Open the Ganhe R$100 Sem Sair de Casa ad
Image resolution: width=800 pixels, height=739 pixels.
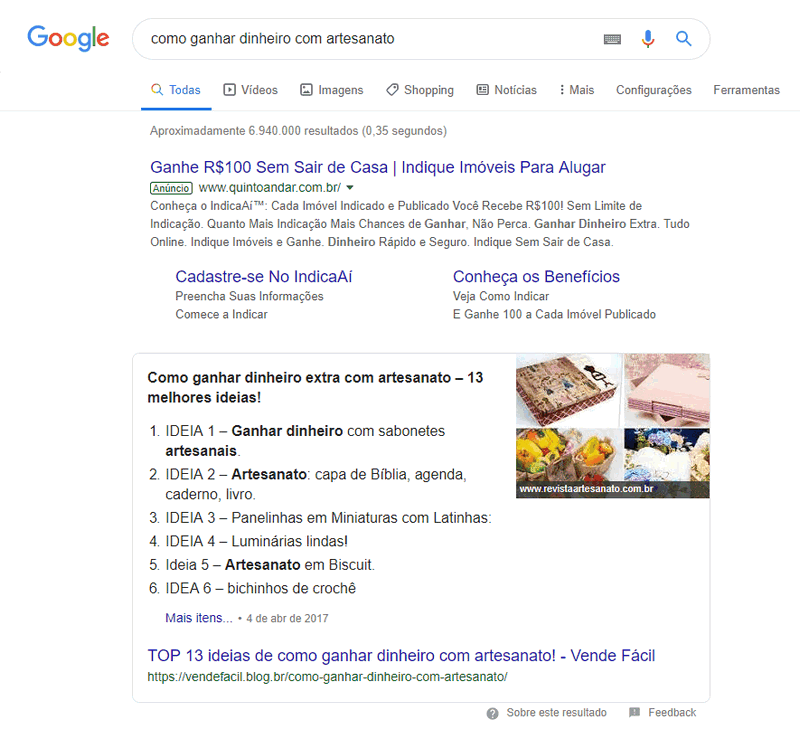pos(378,167)
